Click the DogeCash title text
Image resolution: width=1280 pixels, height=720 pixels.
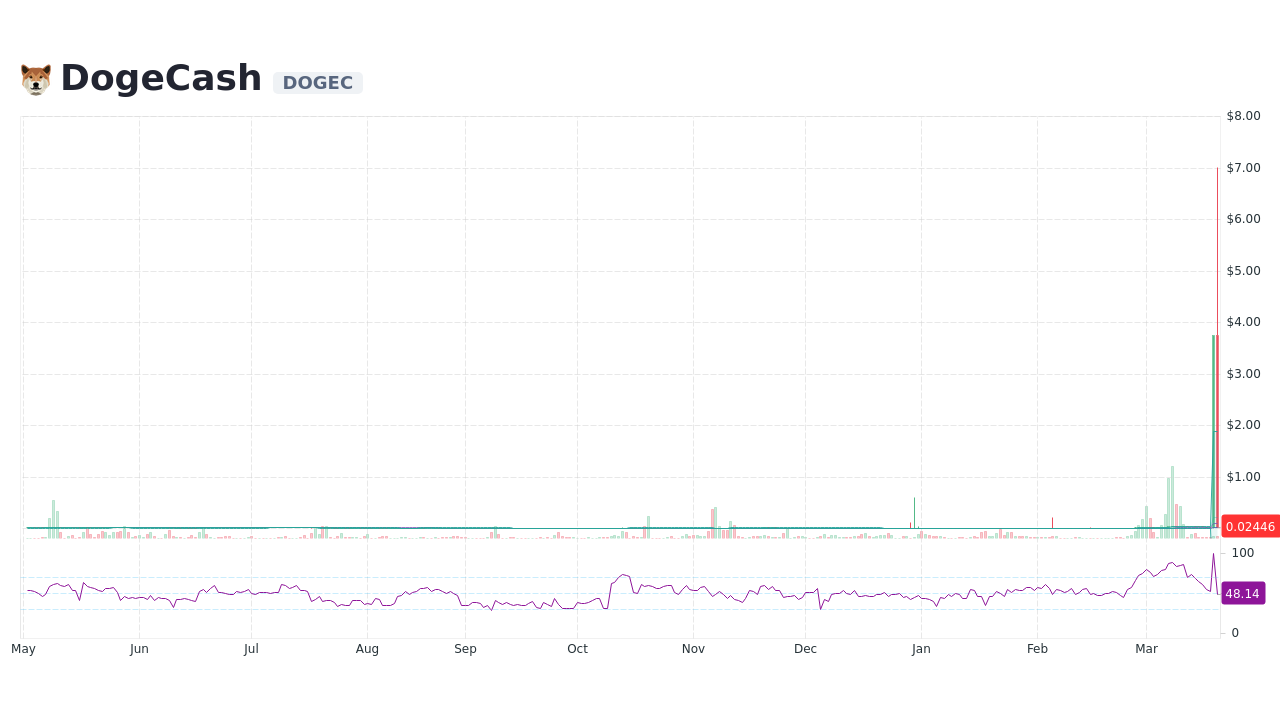(160, 77)
